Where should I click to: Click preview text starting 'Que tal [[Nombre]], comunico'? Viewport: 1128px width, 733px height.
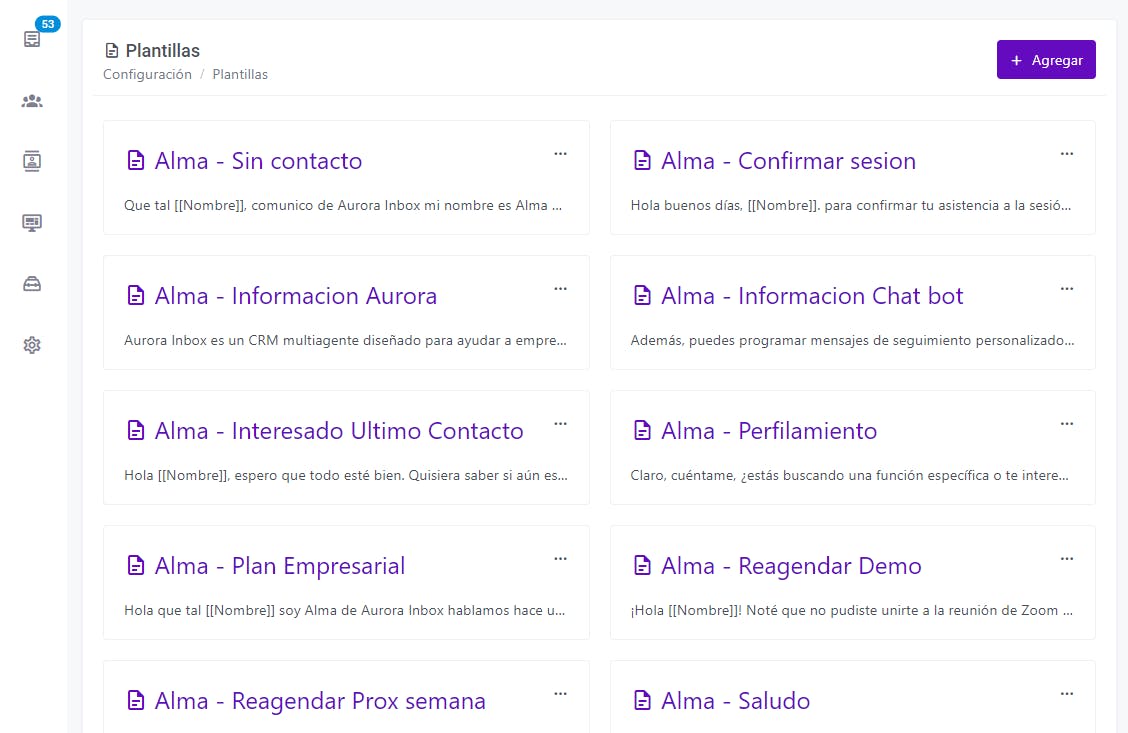[x=343, y=205]
